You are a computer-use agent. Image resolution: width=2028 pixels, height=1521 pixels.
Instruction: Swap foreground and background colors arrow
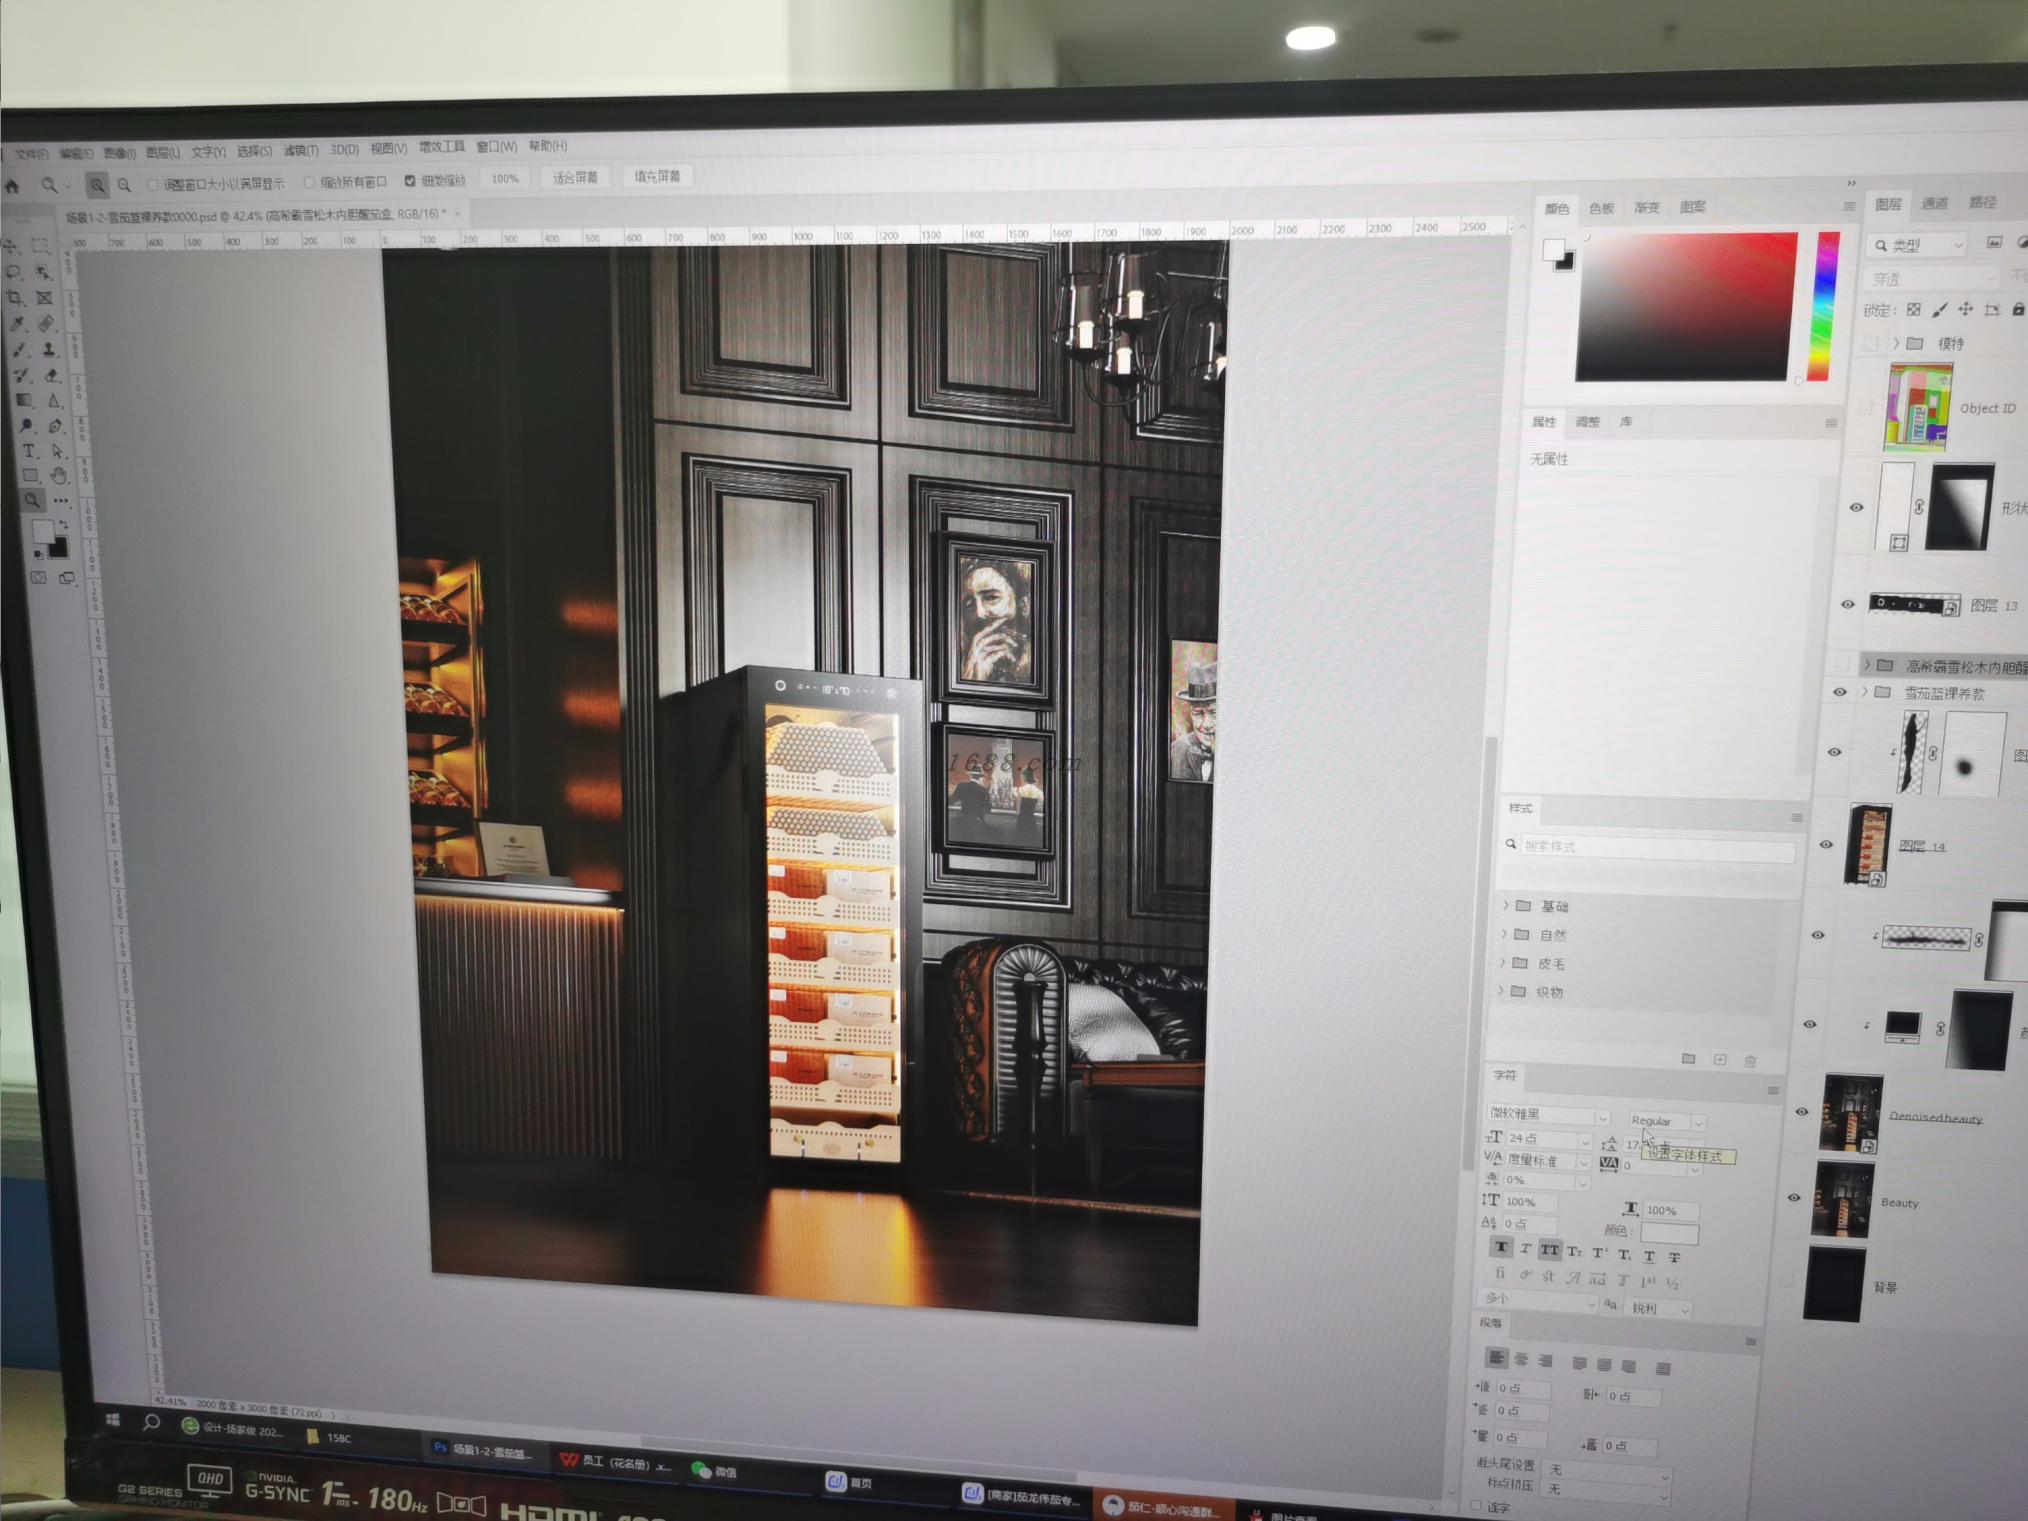(x=63, y=524)
